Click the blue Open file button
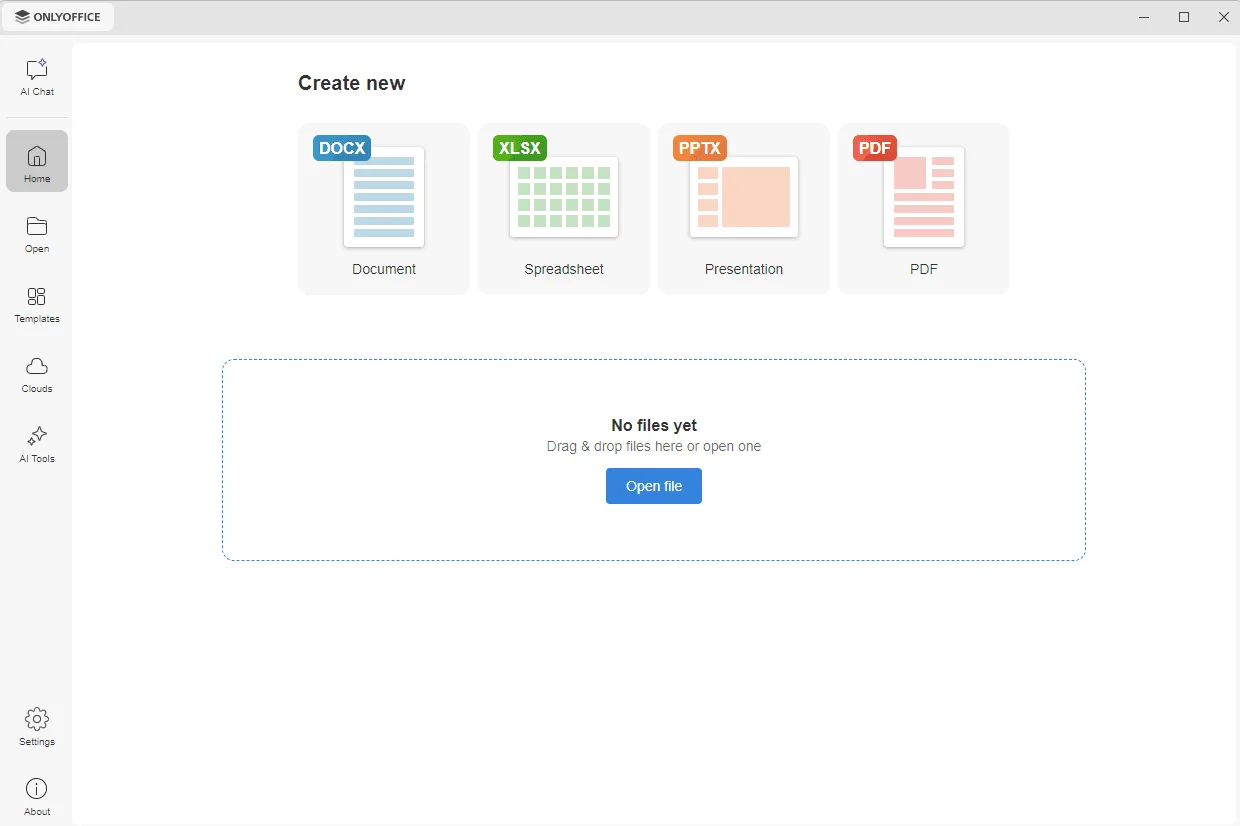The height and width of the screenshot is (826, 1240). click(x=654, y=486)
